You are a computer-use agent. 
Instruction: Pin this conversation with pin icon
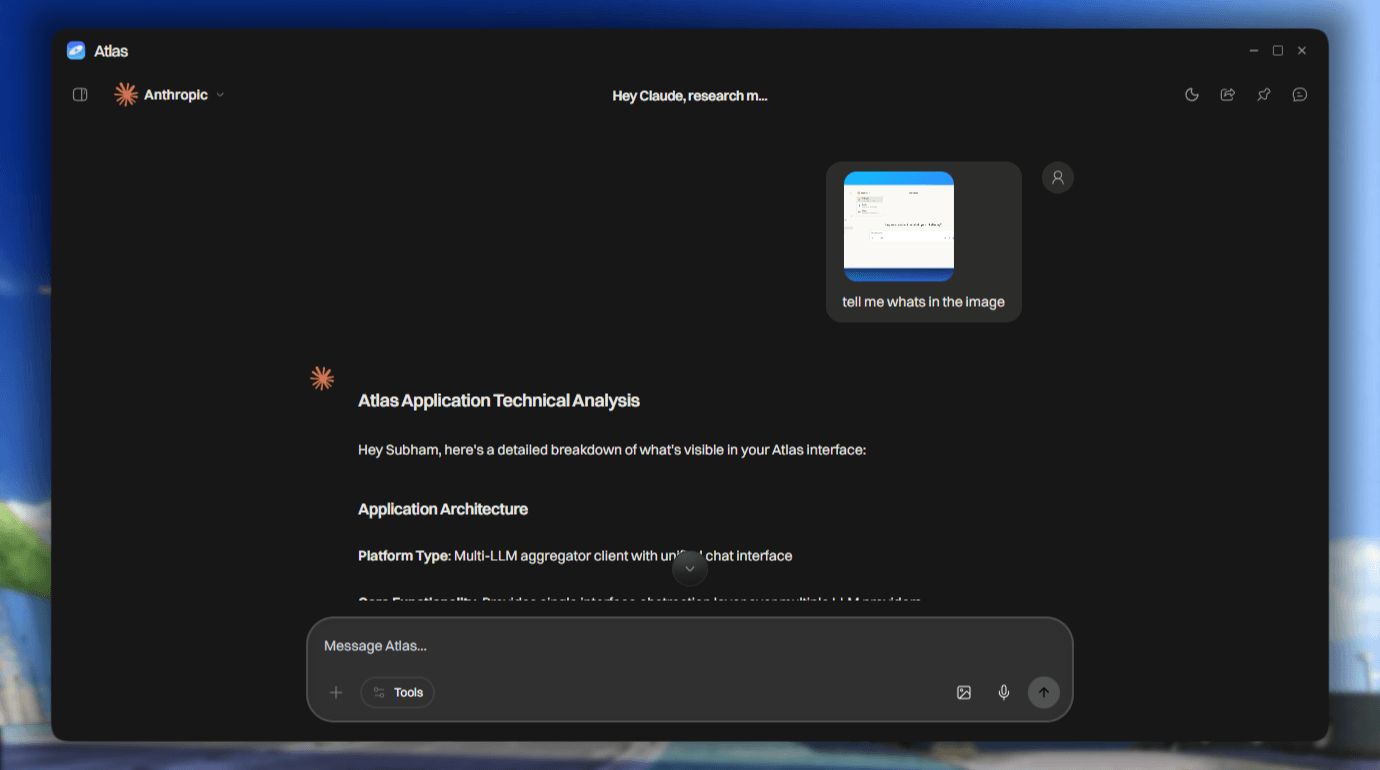1264,95
